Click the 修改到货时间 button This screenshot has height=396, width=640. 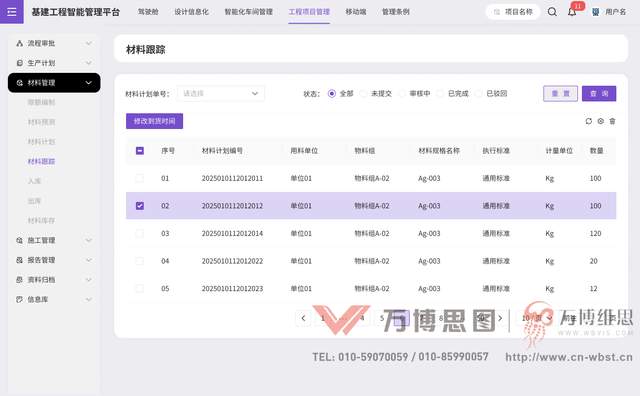point(154,121)
